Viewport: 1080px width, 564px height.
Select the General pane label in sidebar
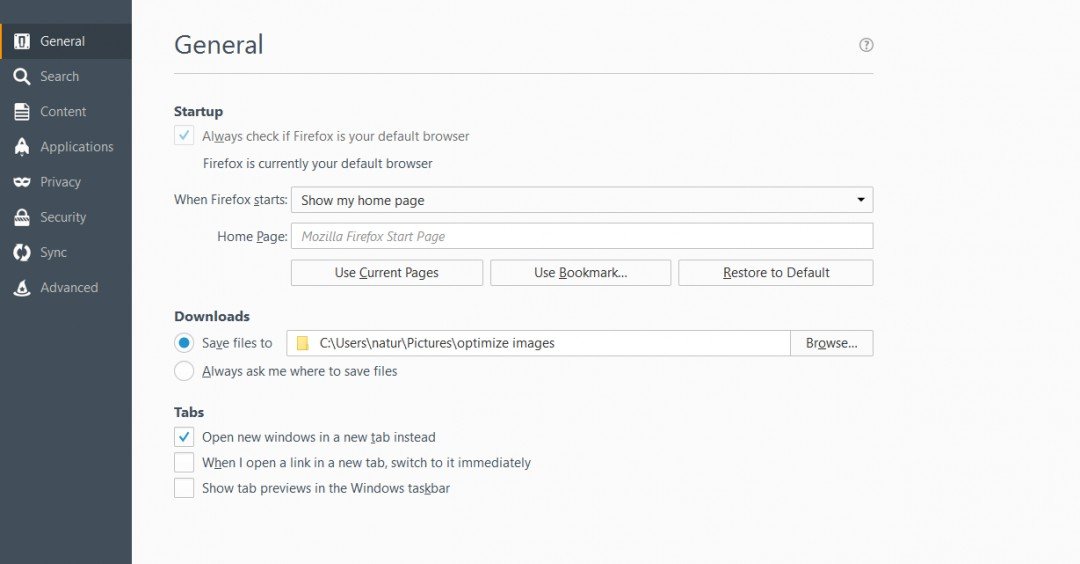coord(62,41)
